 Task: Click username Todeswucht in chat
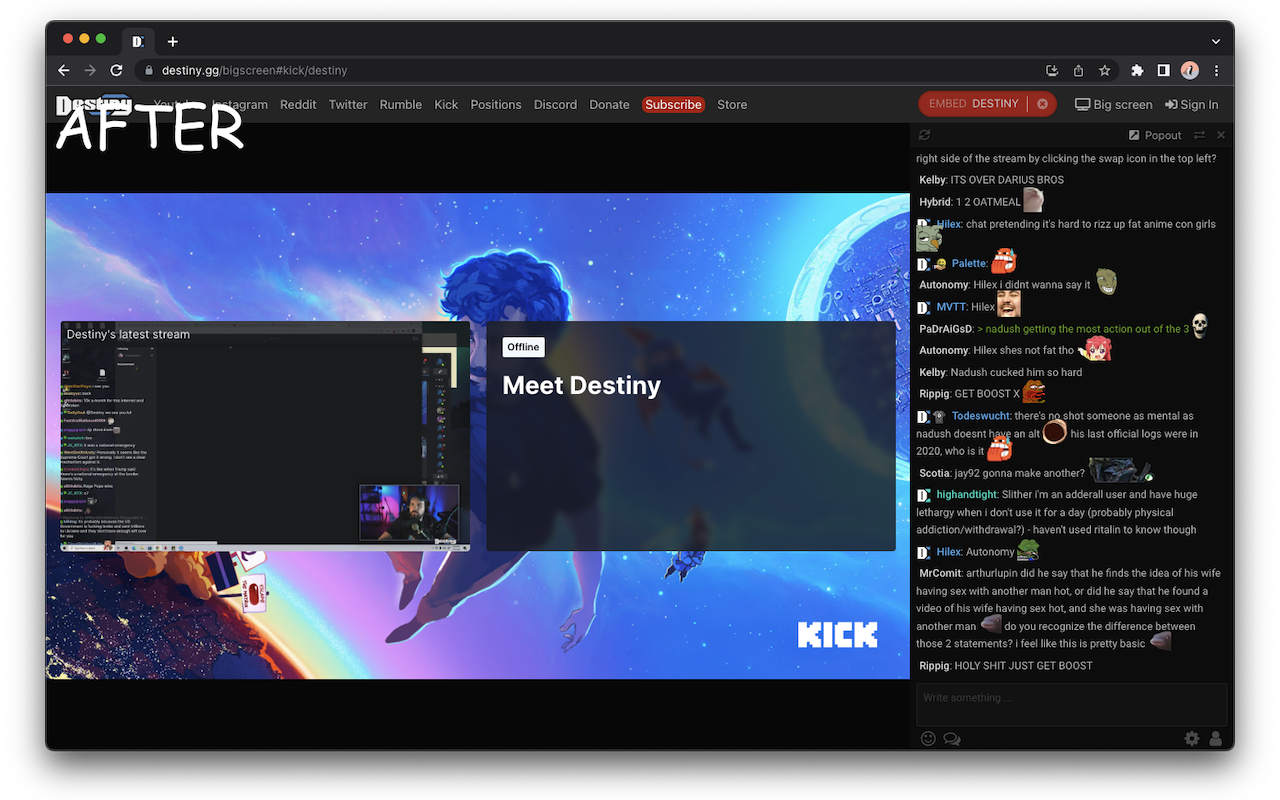981,416
